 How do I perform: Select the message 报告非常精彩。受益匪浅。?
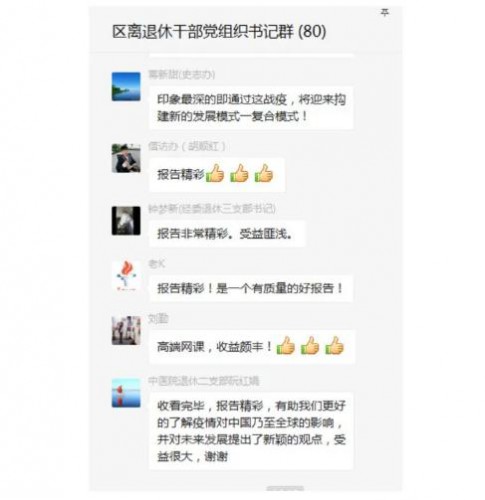pyautogui.click(x=227, y=234)
